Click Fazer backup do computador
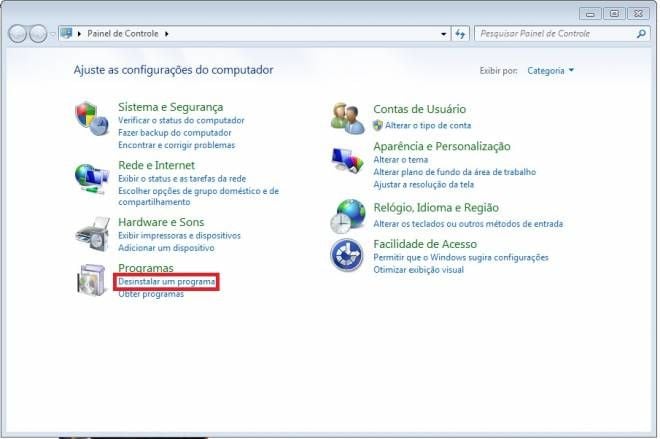660x439 pixels. click(x=175, y=133)
